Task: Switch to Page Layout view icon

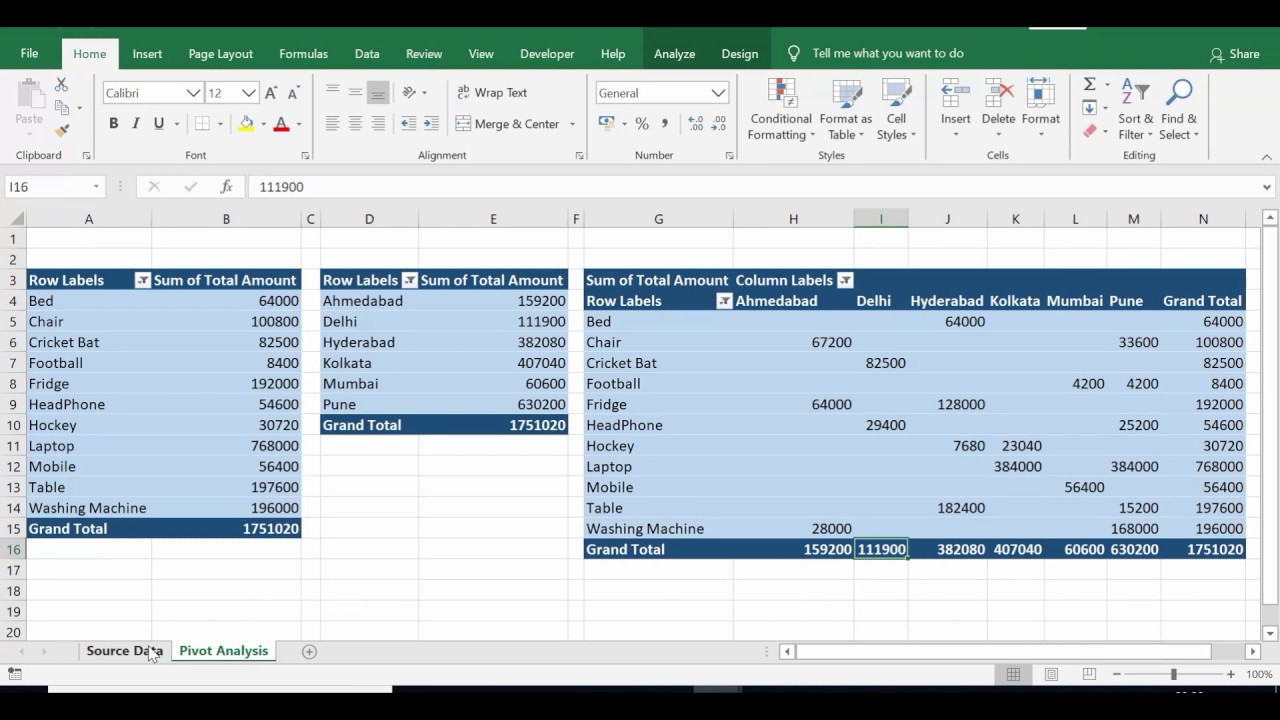Action: click(1051, 674)
